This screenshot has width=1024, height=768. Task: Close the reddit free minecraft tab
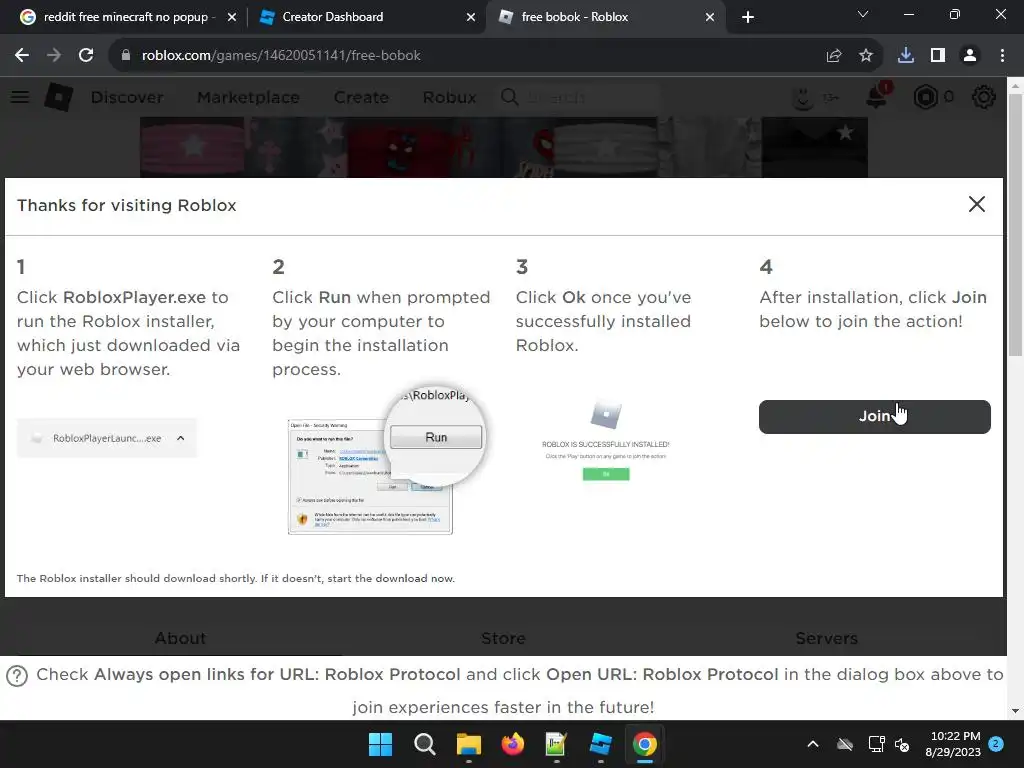click(232, 18)
